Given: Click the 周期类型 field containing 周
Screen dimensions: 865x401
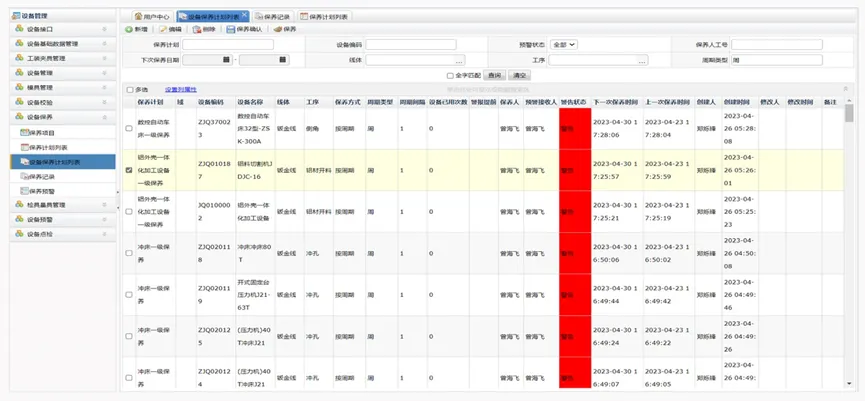Looking at the screenshot, I should tap(777, 60).
